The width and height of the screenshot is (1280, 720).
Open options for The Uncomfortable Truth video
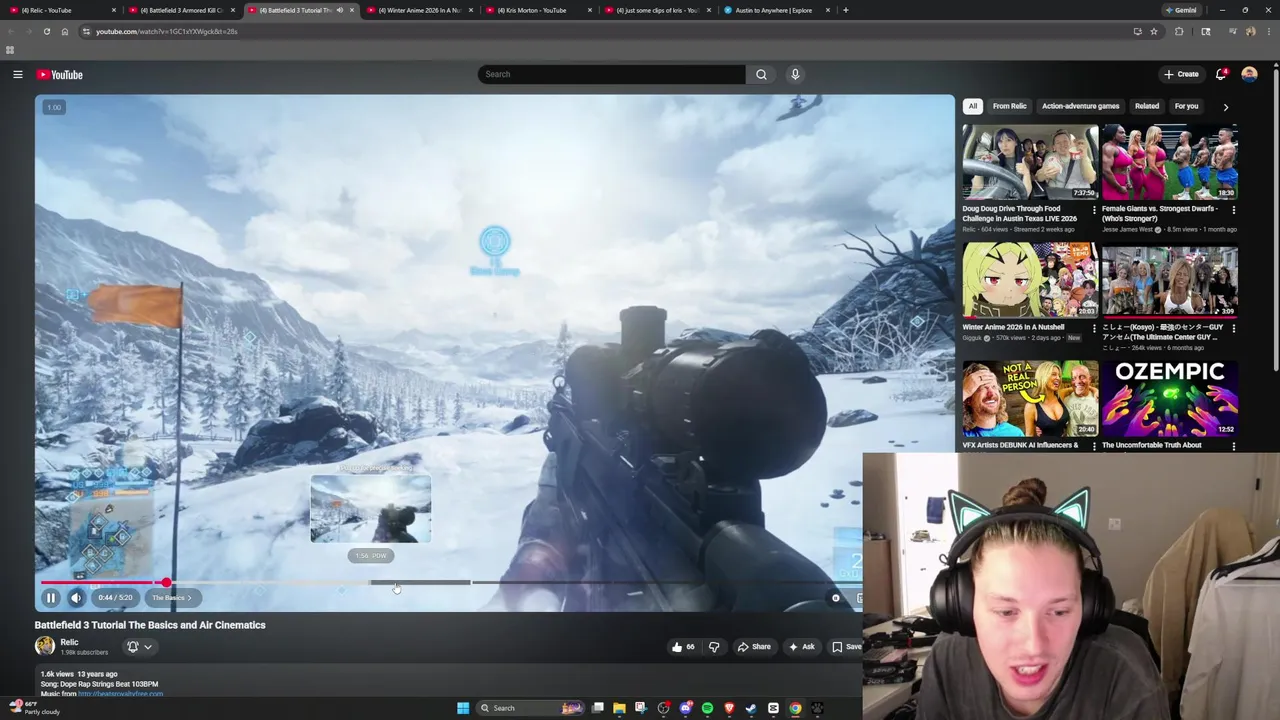point(1233,446)
